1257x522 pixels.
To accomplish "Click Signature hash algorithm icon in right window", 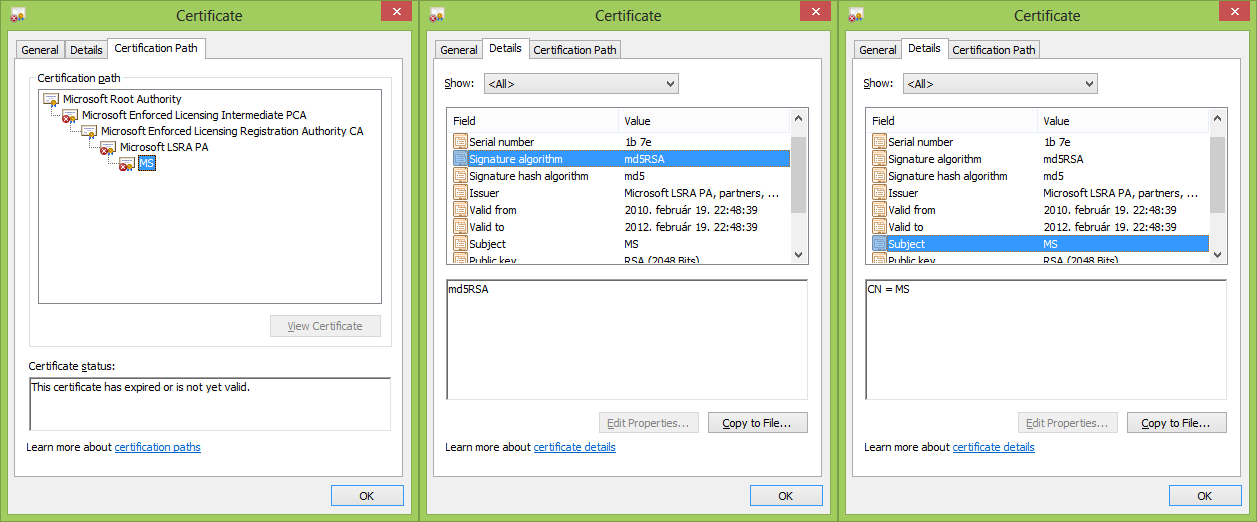I will [879, 176].
